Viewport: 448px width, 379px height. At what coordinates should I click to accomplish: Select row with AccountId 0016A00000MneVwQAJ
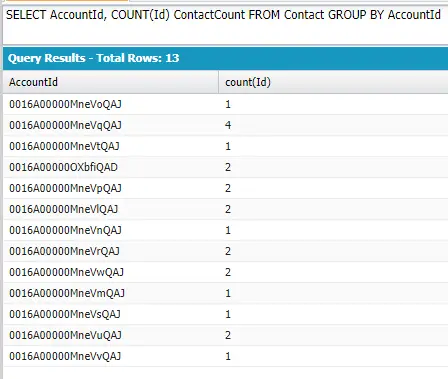coord(225,272)
